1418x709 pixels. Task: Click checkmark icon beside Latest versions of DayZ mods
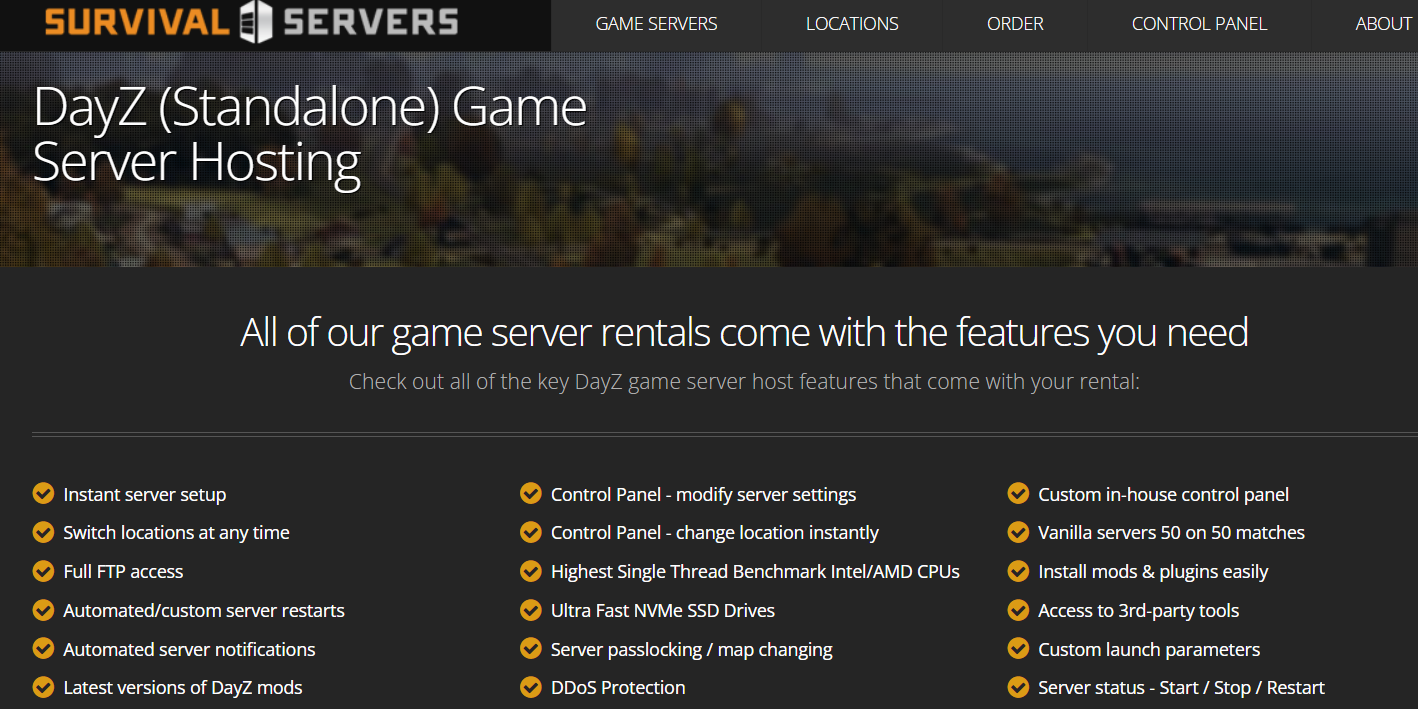[x=43, y=687]
